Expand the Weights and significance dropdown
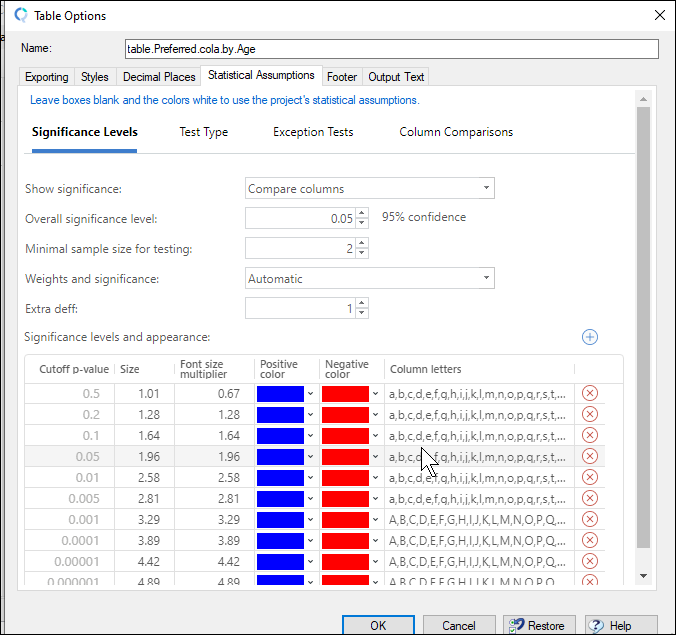676x635 pixels. coord(369,279)
